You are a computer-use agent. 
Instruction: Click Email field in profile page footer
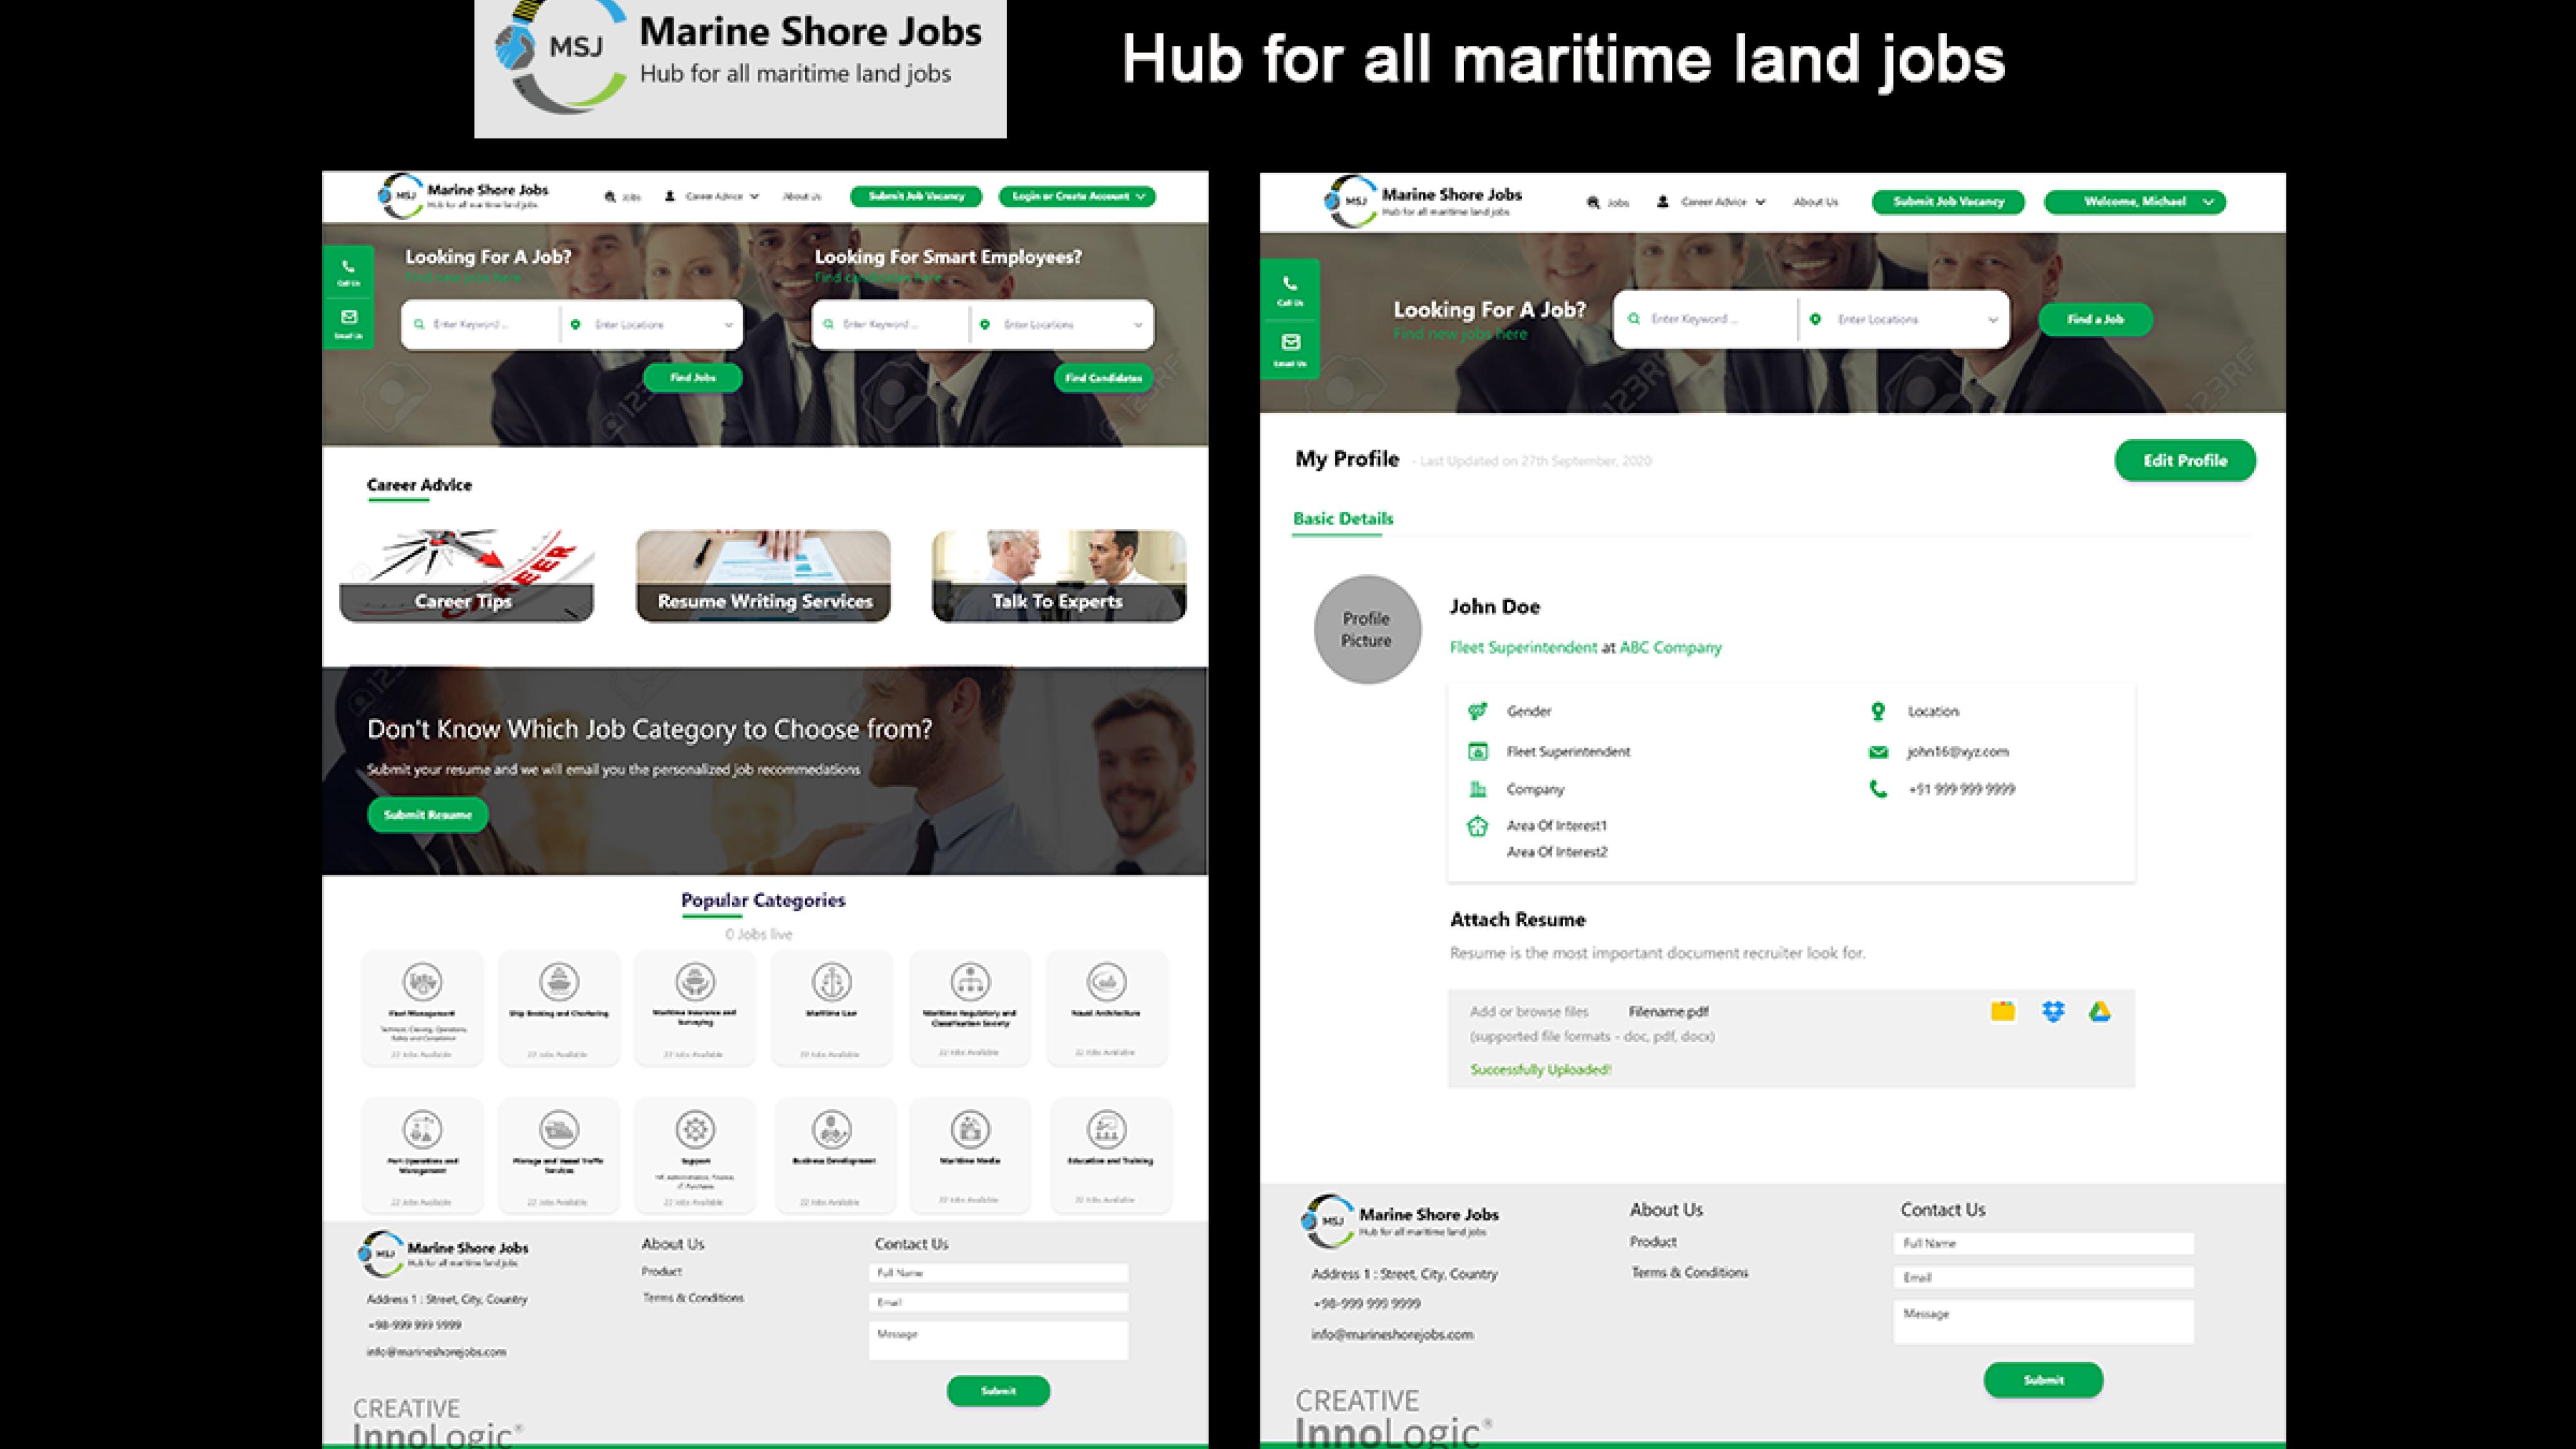(2043, 1277)
